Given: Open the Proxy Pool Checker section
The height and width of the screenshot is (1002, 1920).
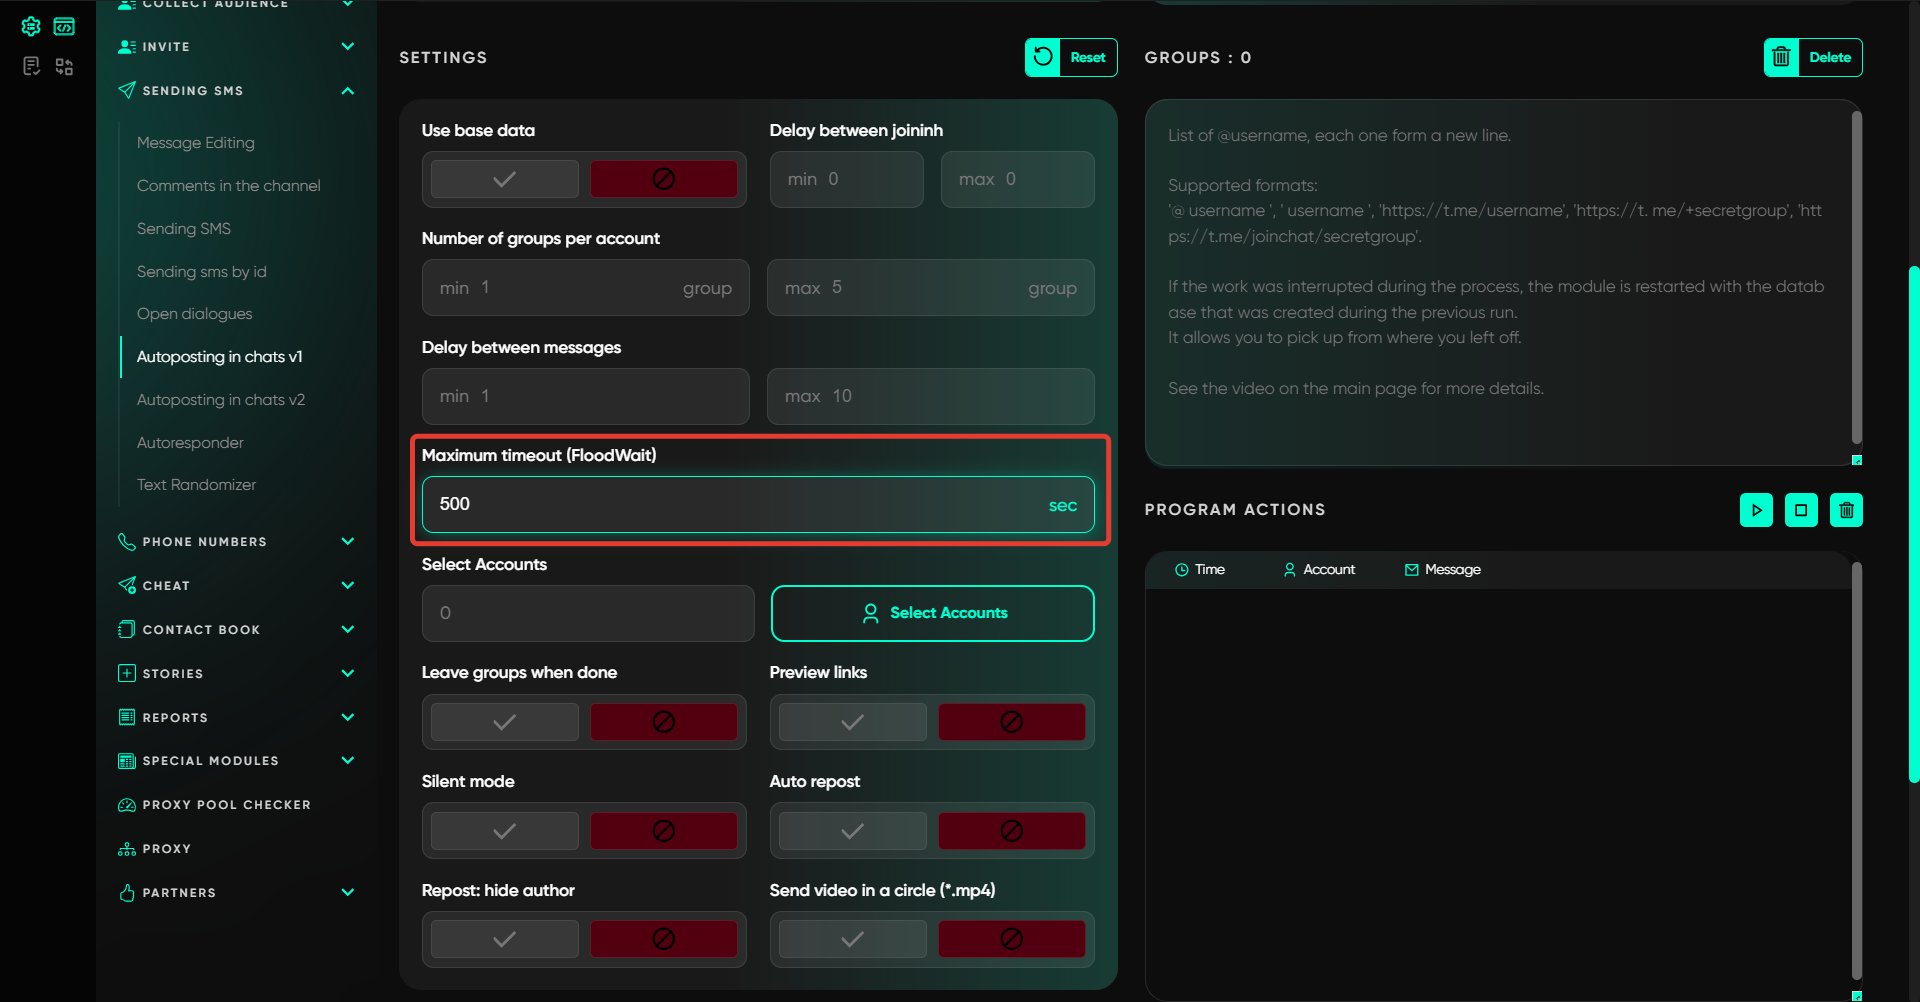Looking at the screenshot, I should (226, 805).
